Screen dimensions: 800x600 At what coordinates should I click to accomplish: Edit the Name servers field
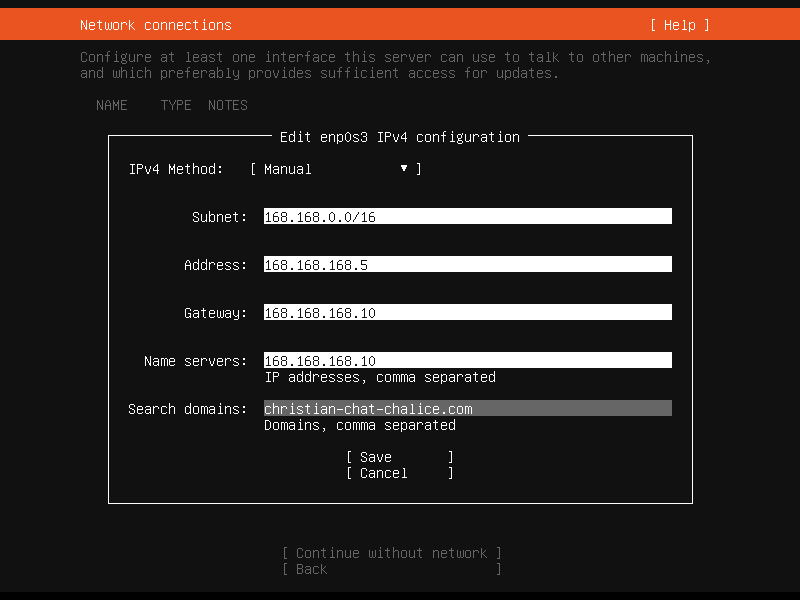pos(467,361)
